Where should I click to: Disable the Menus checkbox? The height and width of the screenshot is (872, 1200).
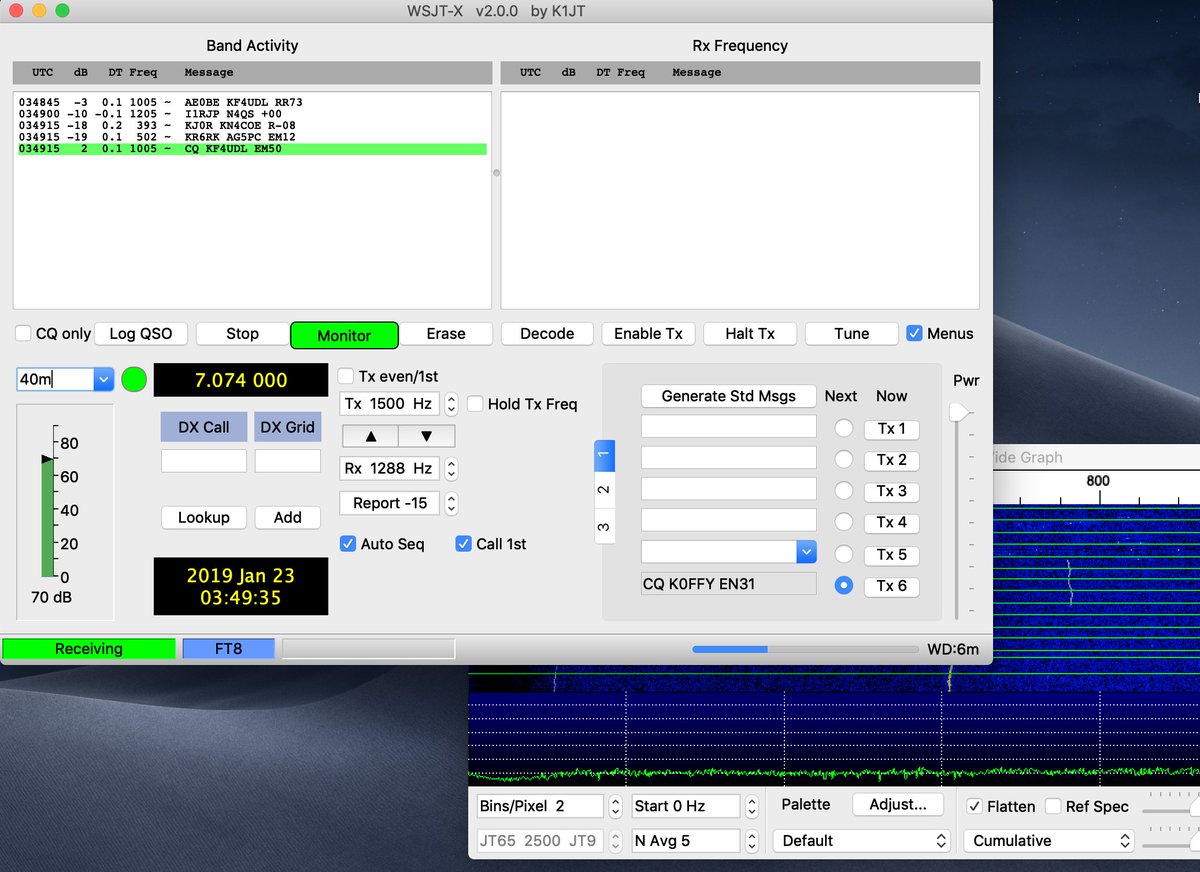click(x=914, y=334)
